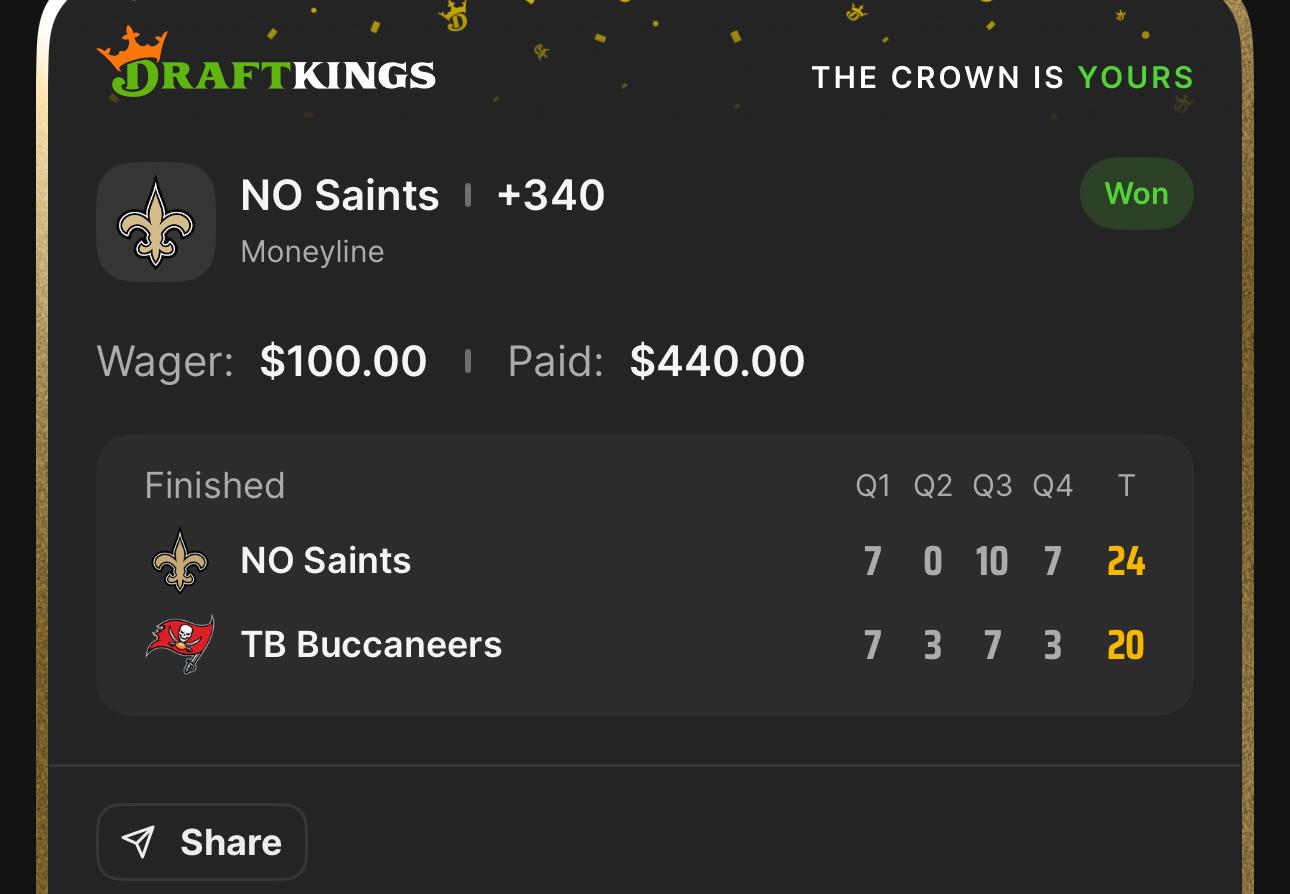
Task: Click "THE CROWN IS YOURS" banner text
Action: click(x=1002, y=77)
